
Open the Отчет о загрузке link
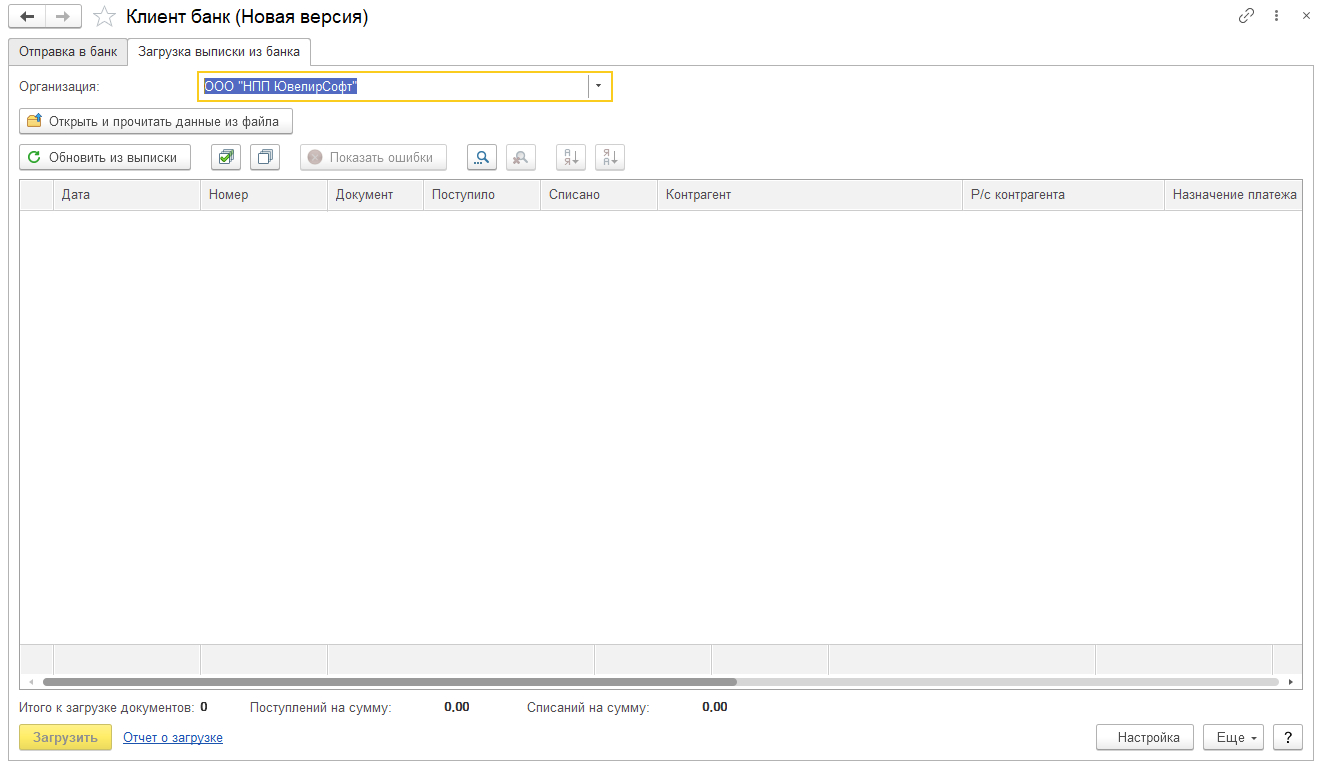click(x=173, y=737)
